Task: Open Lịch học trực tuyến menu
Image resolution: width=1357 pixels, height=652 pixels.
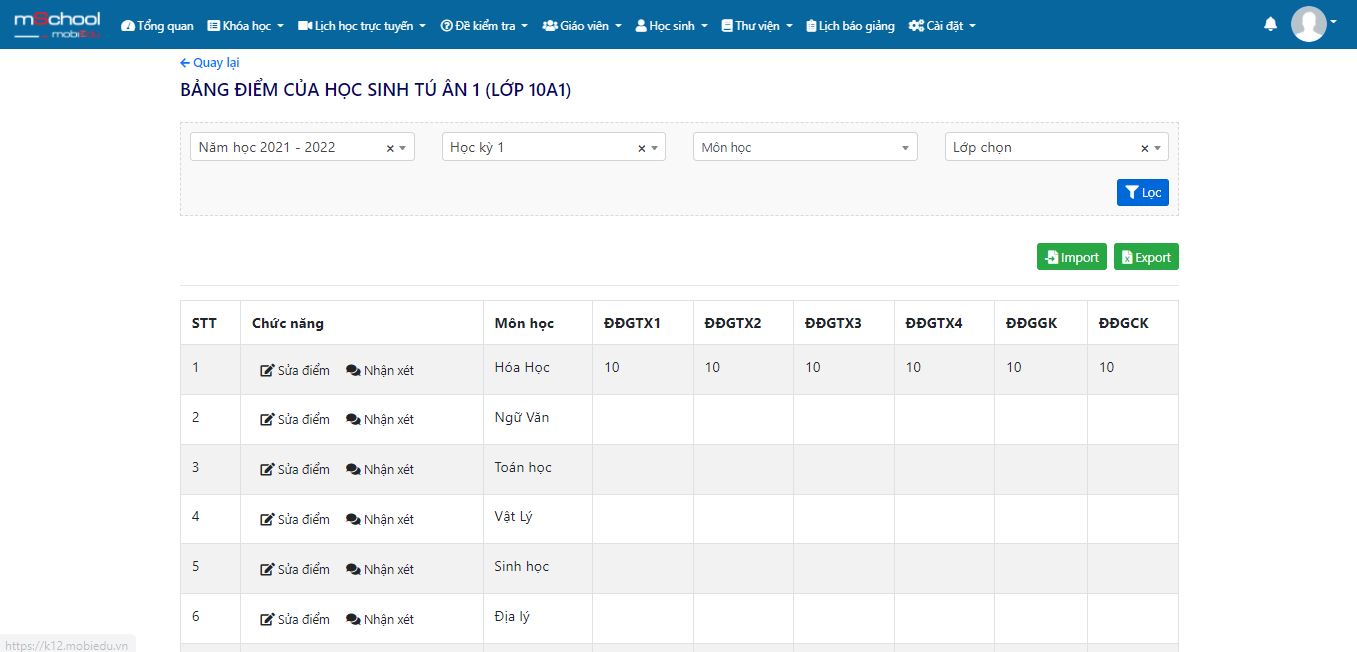Action: (x=362, y=26)
